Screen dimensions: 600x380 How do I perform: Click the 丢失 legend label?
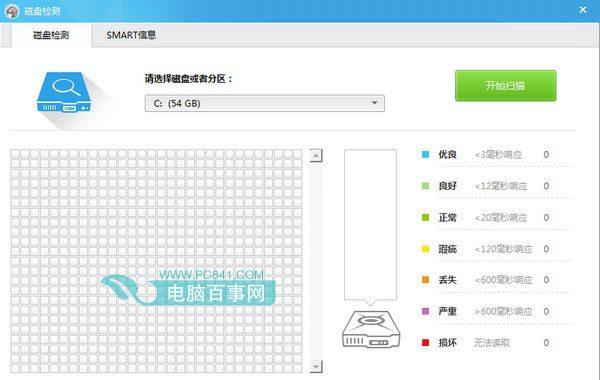[x=447, y=280]
